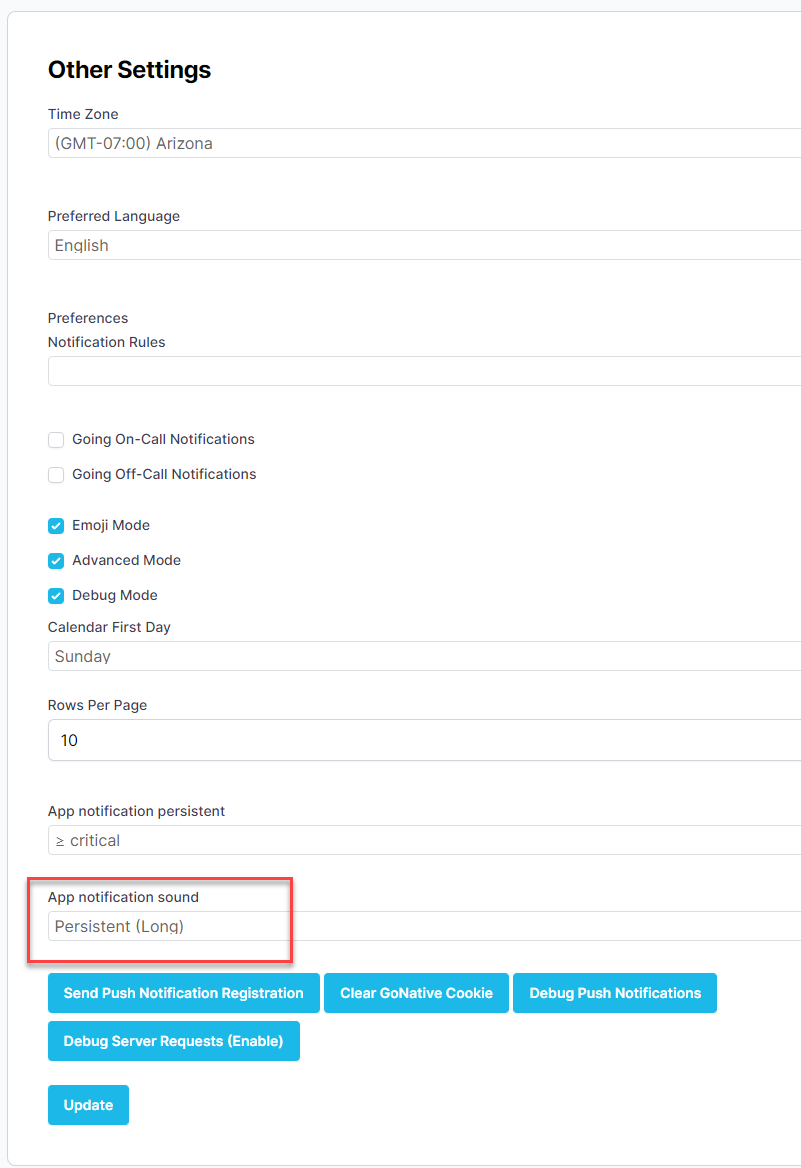Image resolution: width=801 pixels, height=1168 pixels.
Task: Turn off Debug Mode checkbox
Action: coord(56,596)
